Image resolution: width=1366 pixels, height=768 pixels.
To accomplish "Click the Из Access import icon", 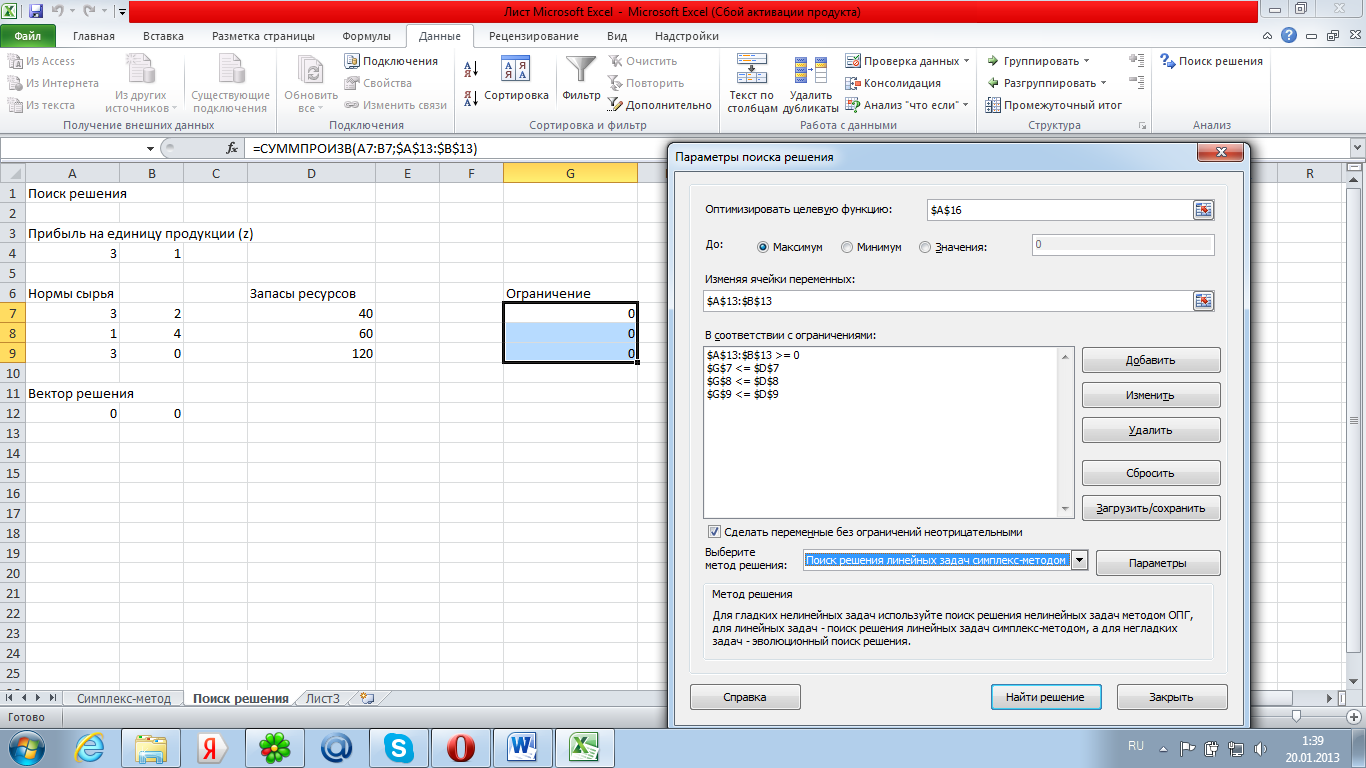I will click(15, 61).
